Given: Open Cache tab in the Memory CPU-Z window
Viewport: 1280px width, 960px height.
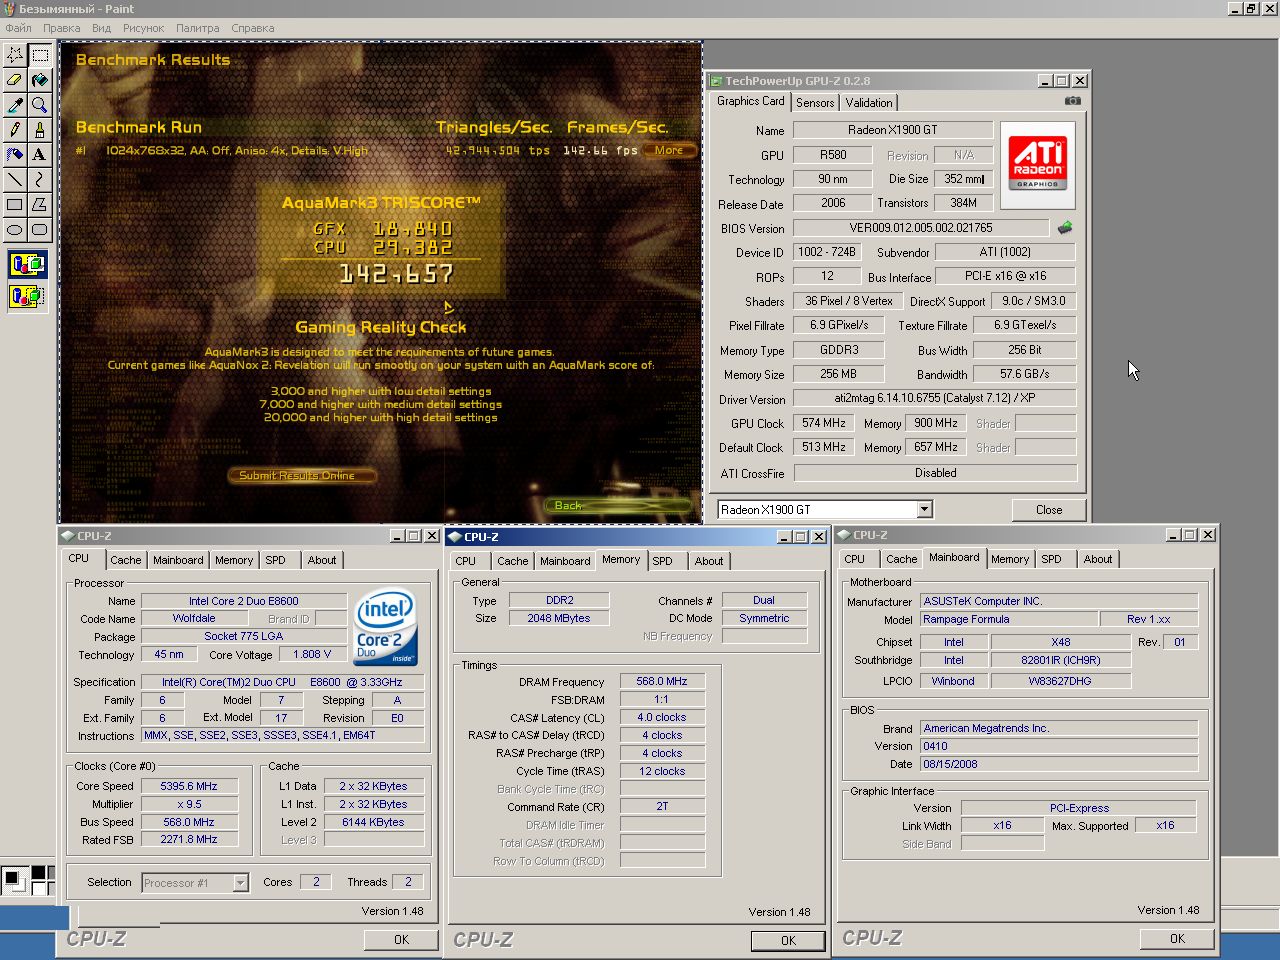Looking at the screenshot, I should coord(513,561).
